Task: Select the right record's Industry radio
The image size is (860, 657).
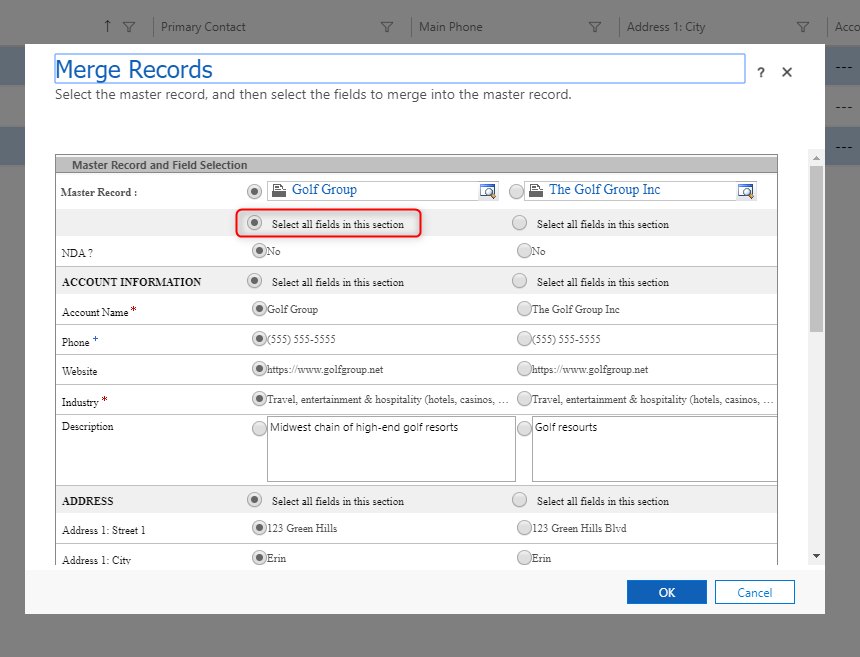Action: (524, 399)
